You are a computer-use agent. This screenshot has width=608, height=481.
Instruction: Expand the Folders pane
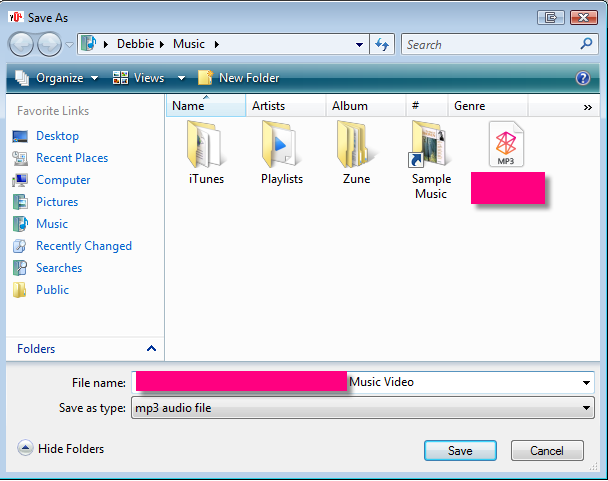pos(151,349)
